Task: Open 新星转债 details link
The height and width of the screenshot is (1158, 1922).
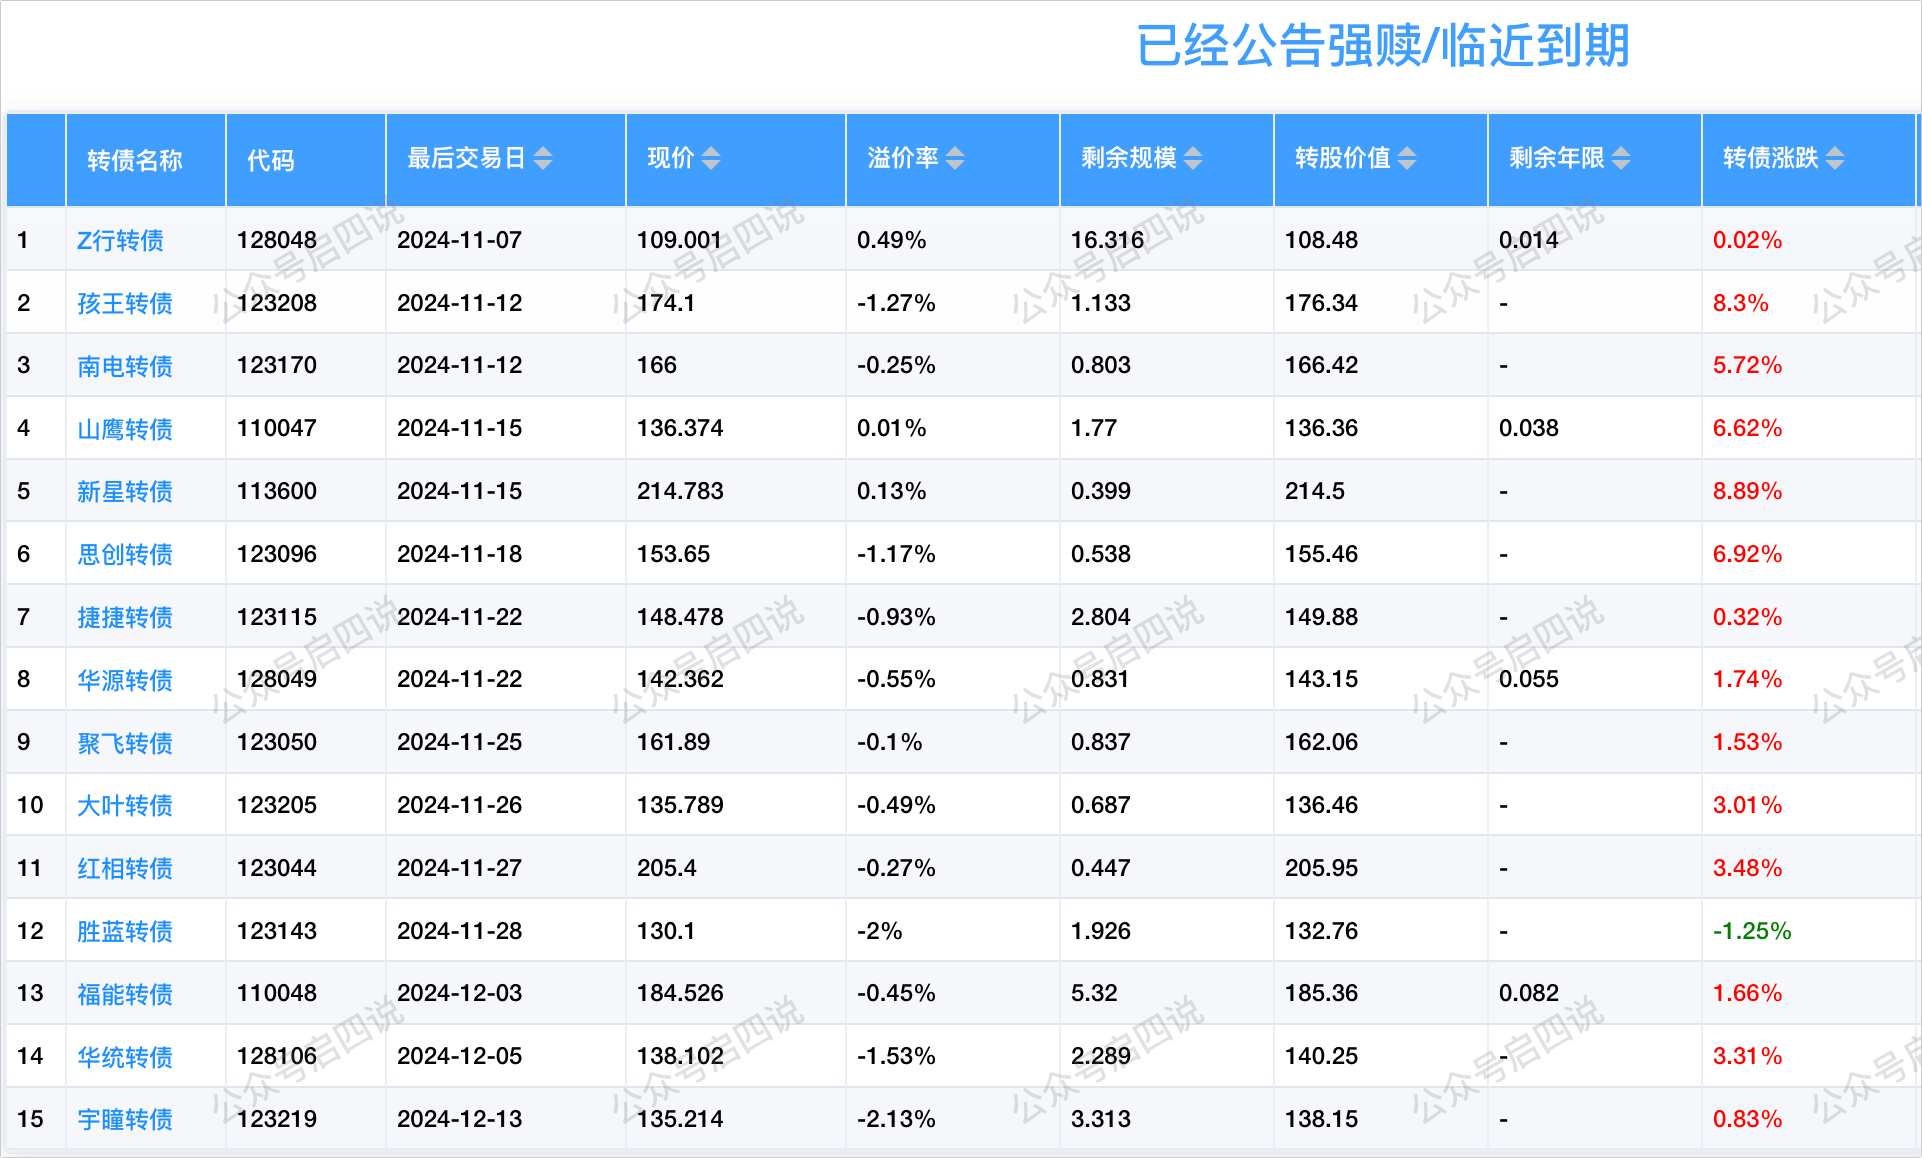Action: coord(125,491)
